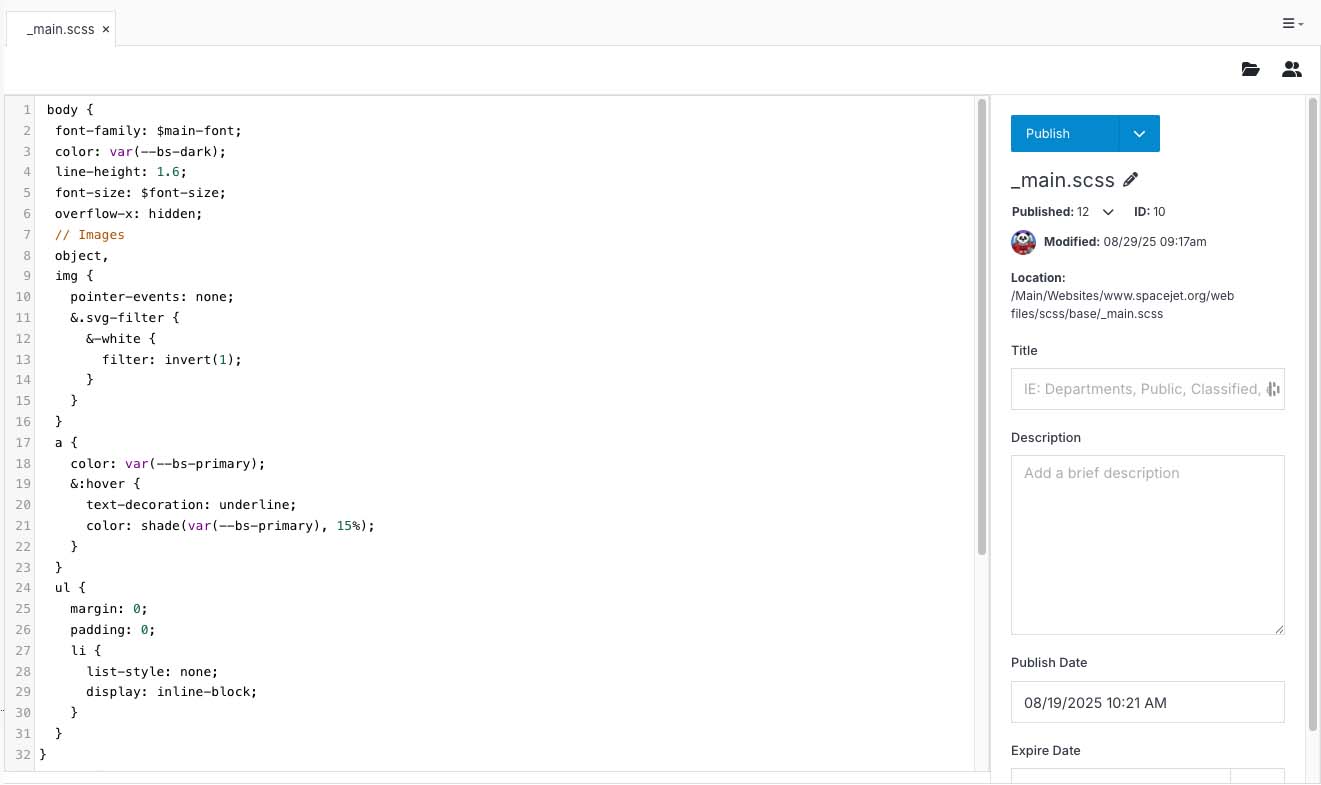1321x785 pixels.
Task: Click the 'text-decoration: underline;' line
Action: click(x=192, y=504)
